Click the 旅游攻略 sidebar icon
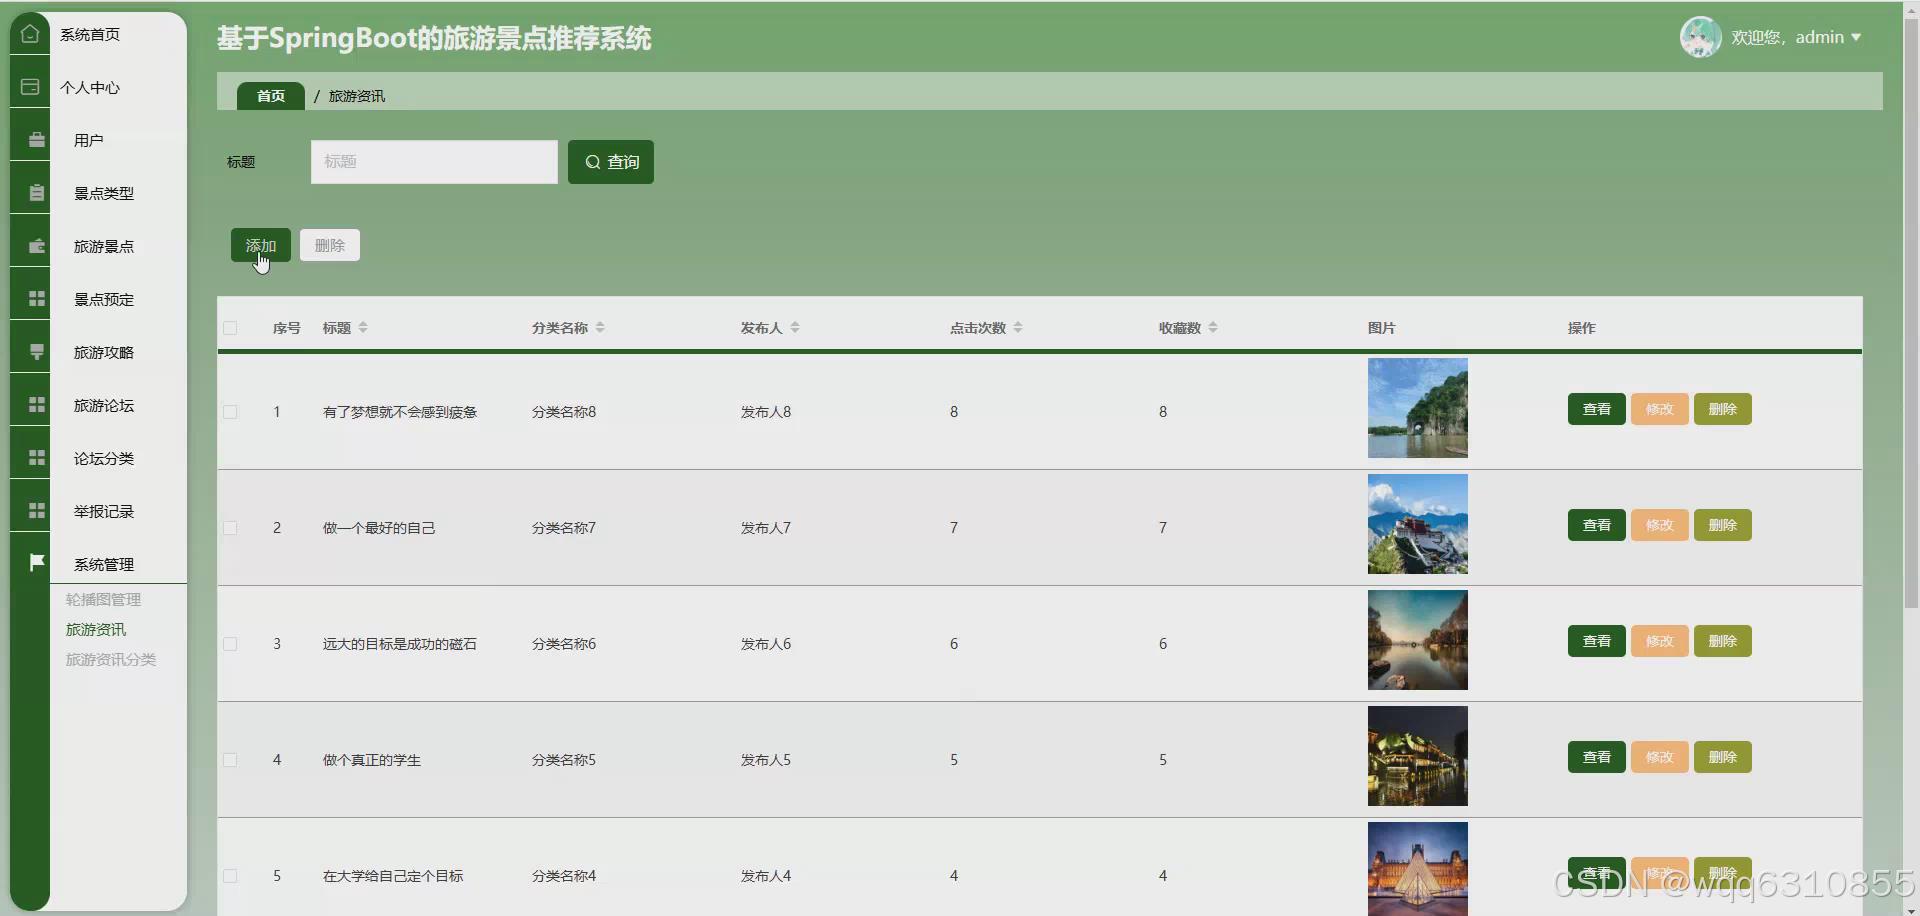The image size is (1920, 916). [36, 351]
